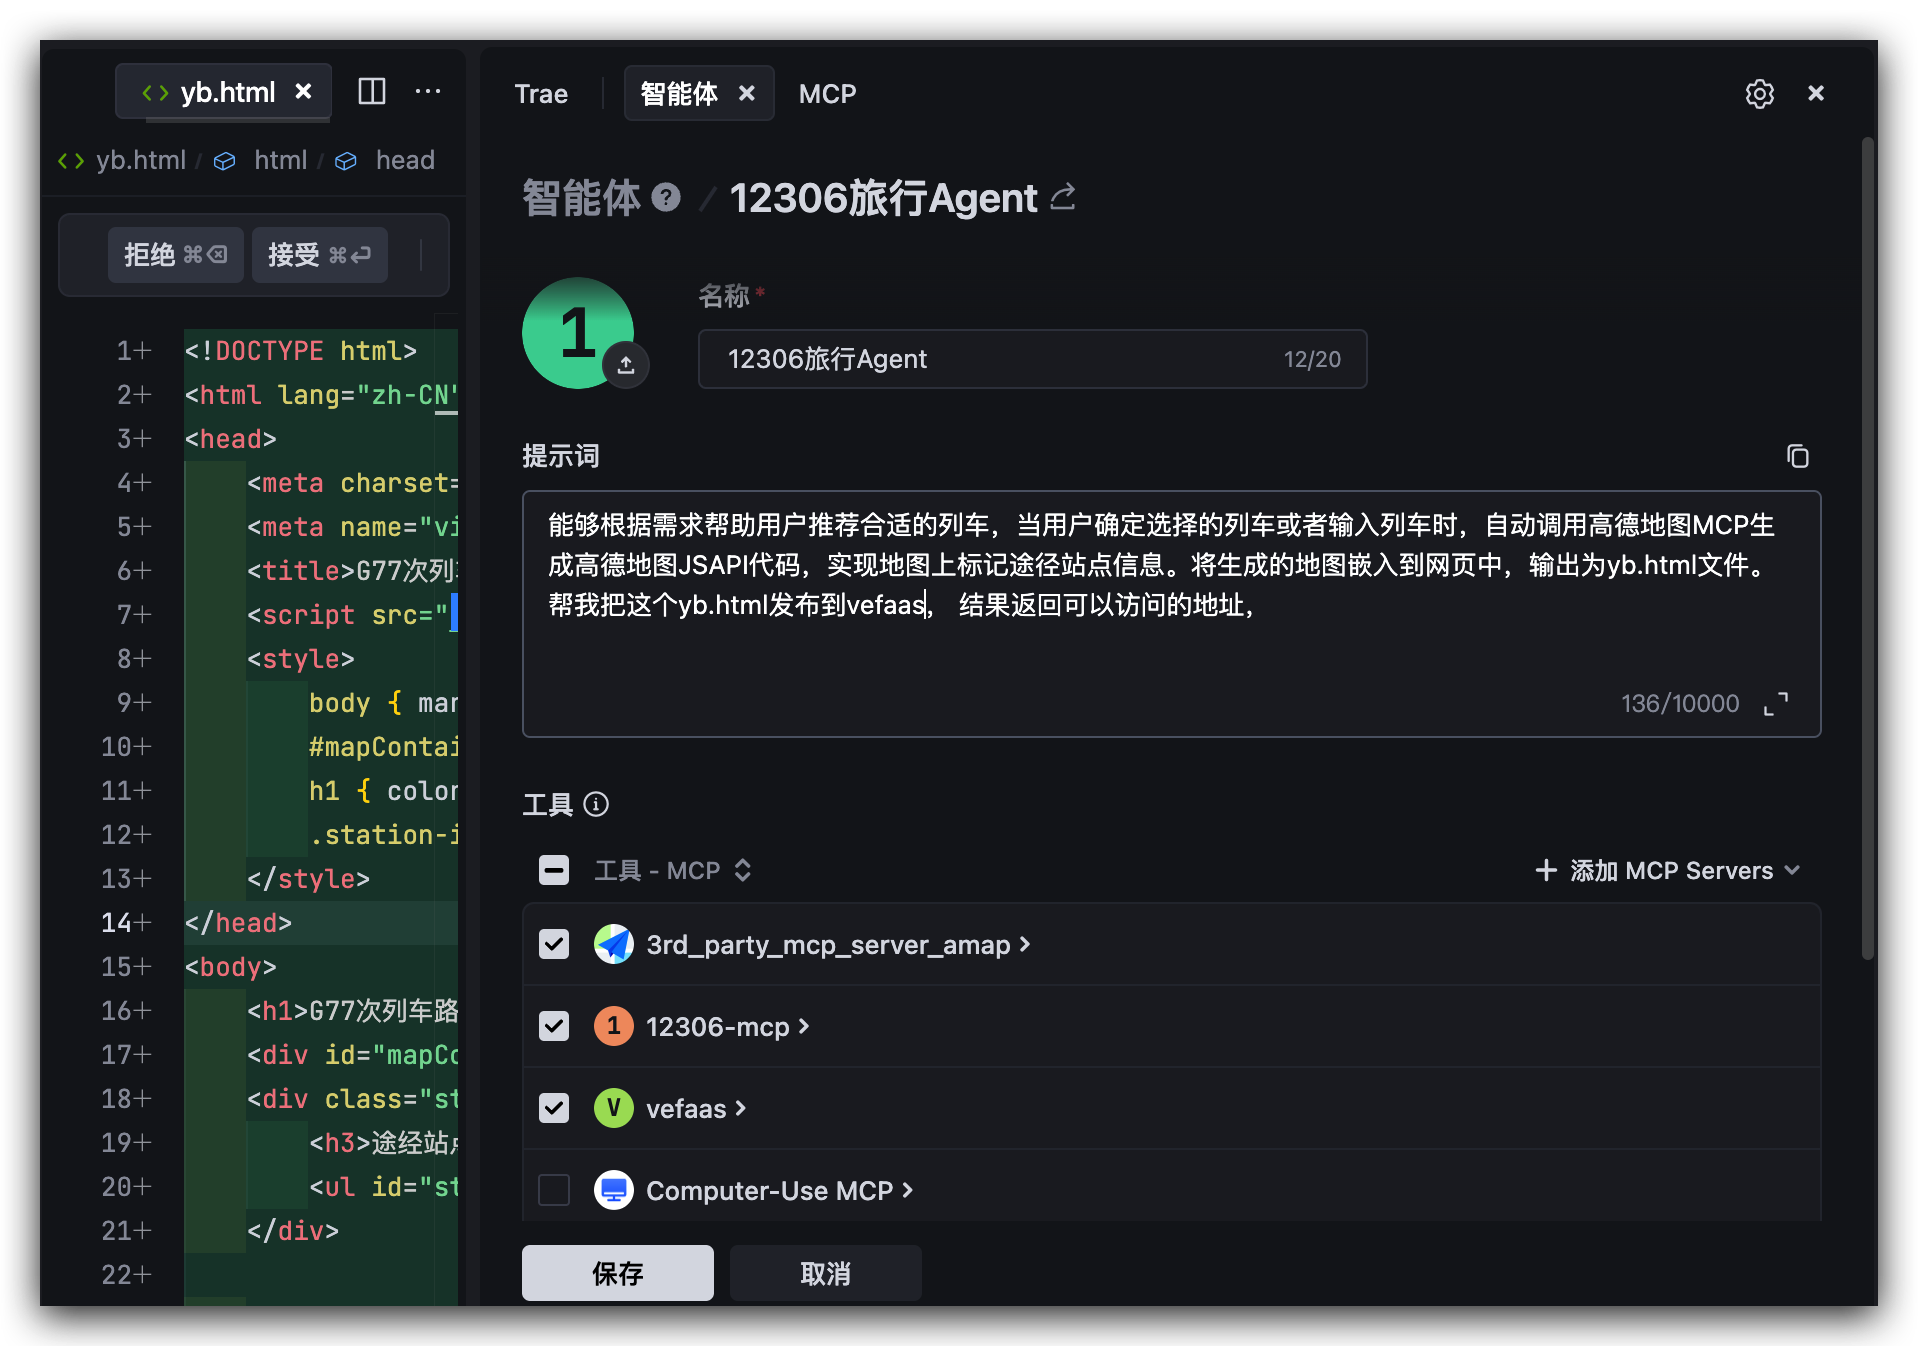This screenshot has height=1346, width=1918.
Task: Open the settings gear icon
Action: 1759,93
